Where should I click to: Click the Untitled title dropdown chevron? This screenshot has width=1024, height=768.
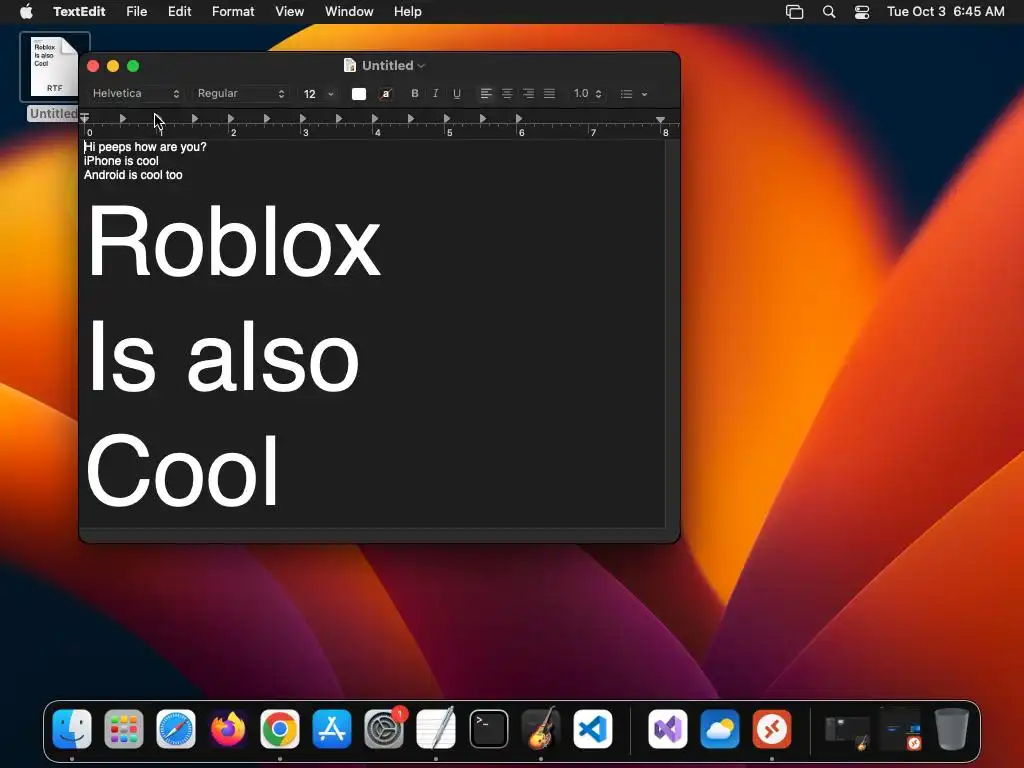(x=421, y=66)
